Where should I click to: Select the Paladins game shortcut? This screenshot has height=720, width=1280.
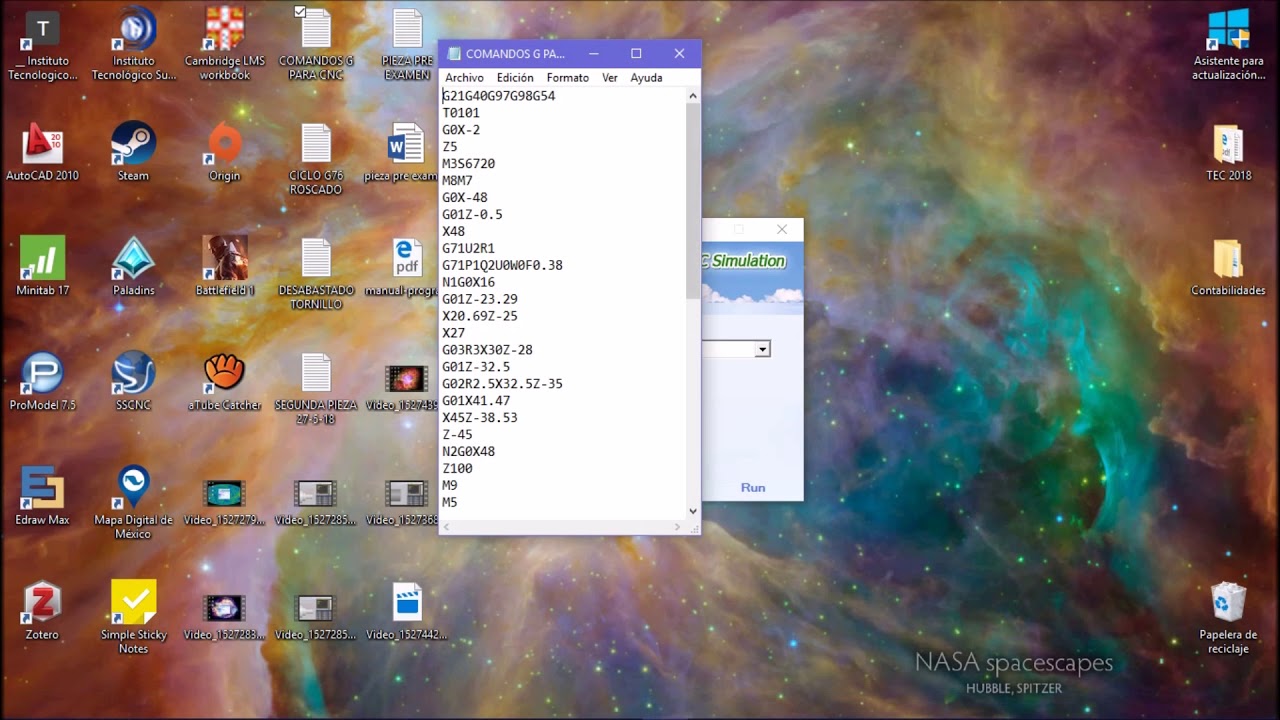click(x=133, y=266)
